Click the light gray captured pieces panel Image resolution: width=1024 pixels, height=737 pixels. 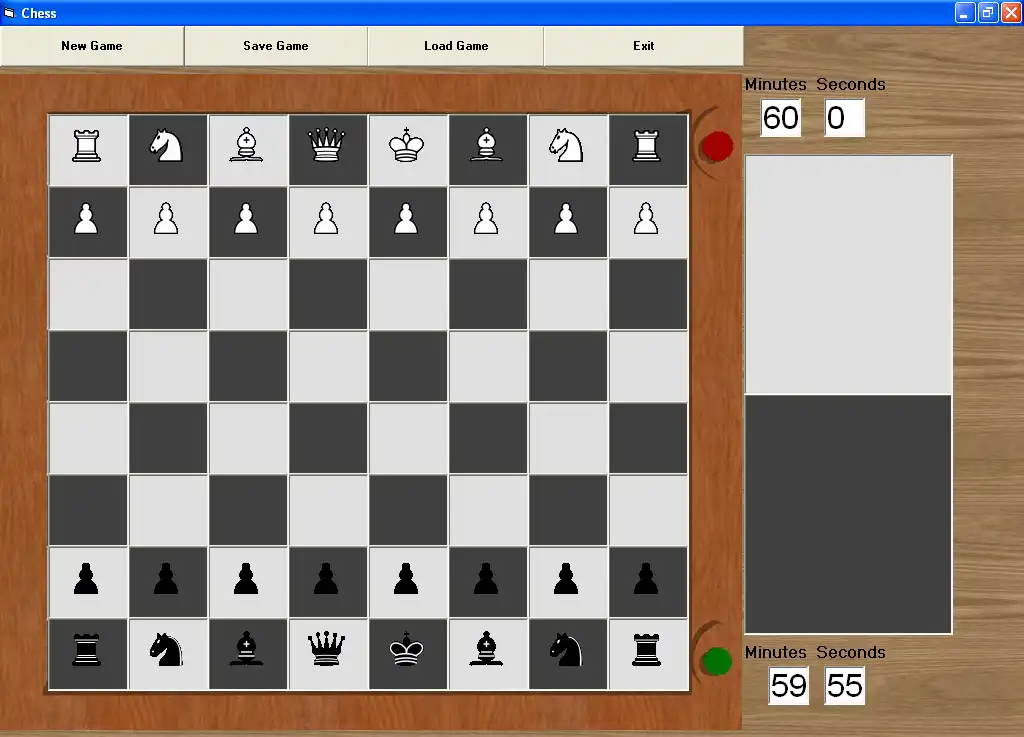coord(848,275)
